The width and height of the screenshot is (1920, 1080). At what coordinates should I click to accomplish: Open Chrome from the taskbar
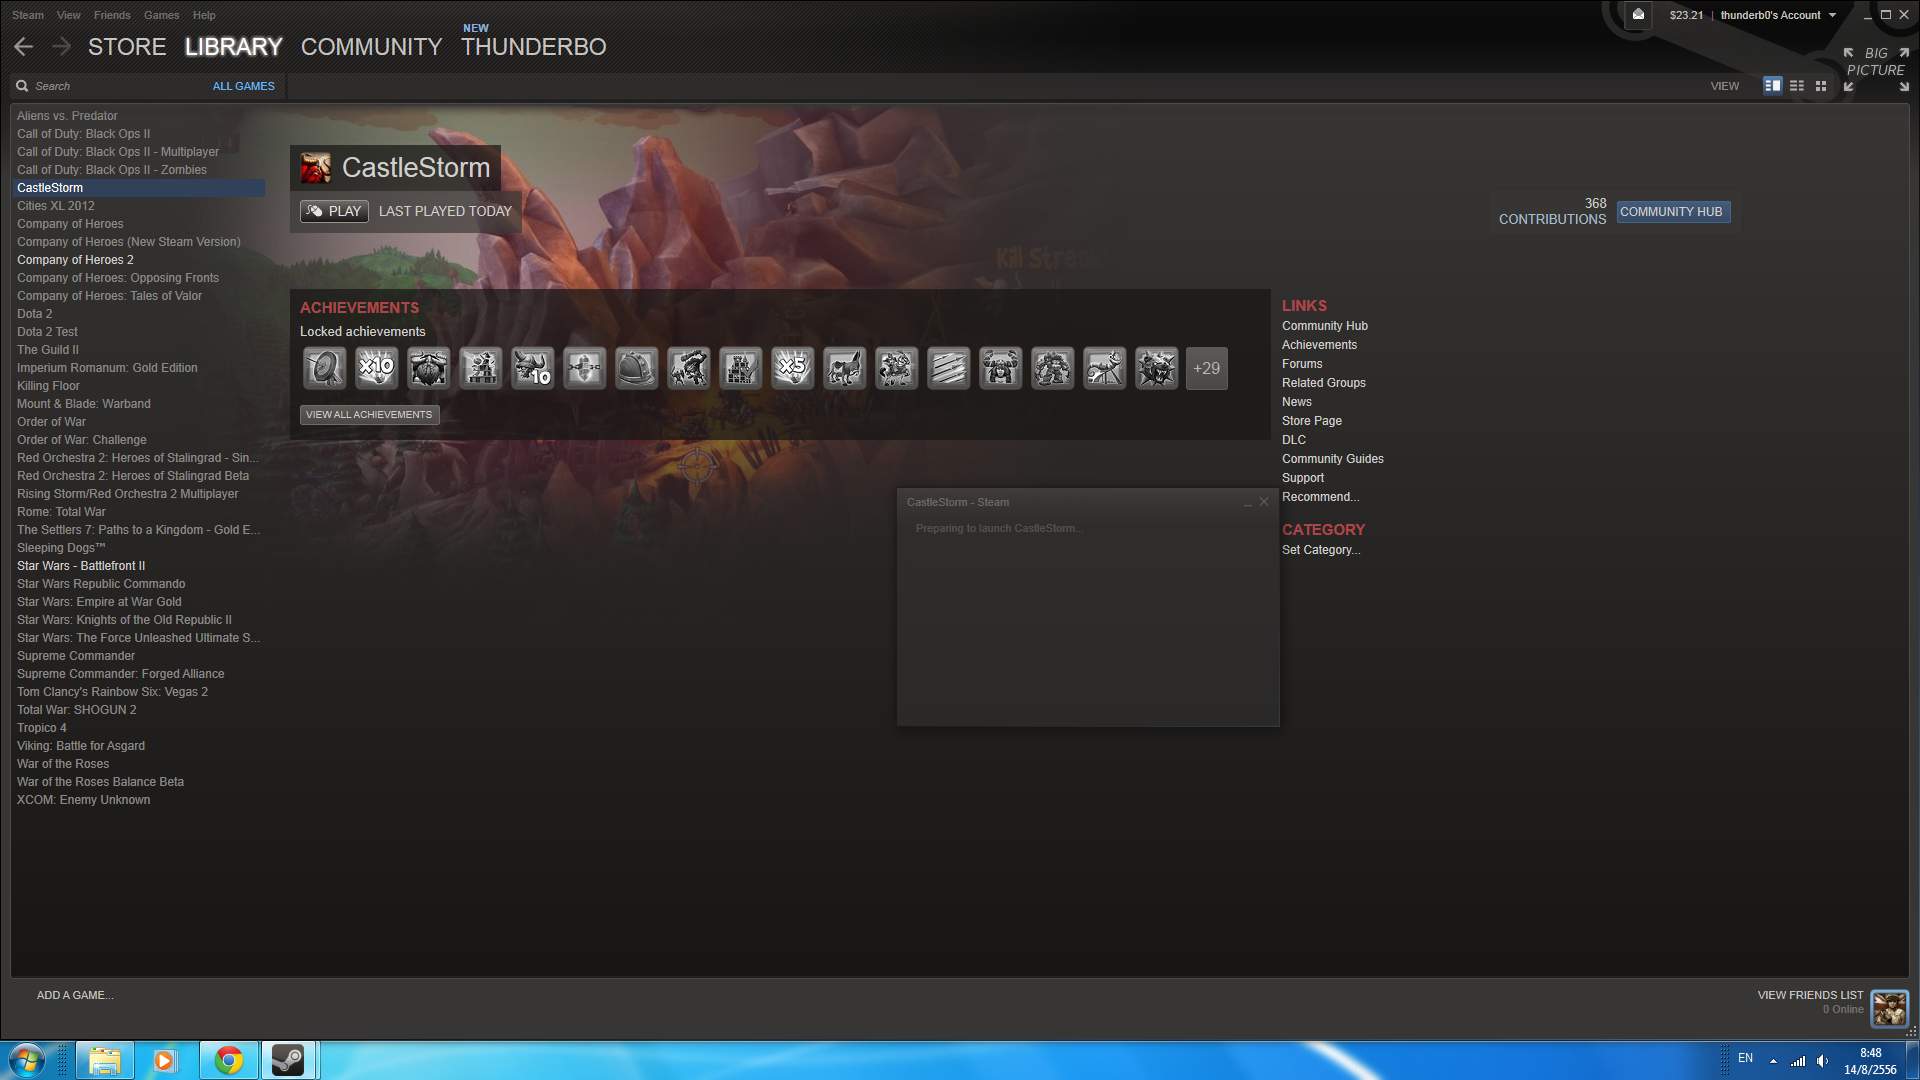[x=229, y=1060]
